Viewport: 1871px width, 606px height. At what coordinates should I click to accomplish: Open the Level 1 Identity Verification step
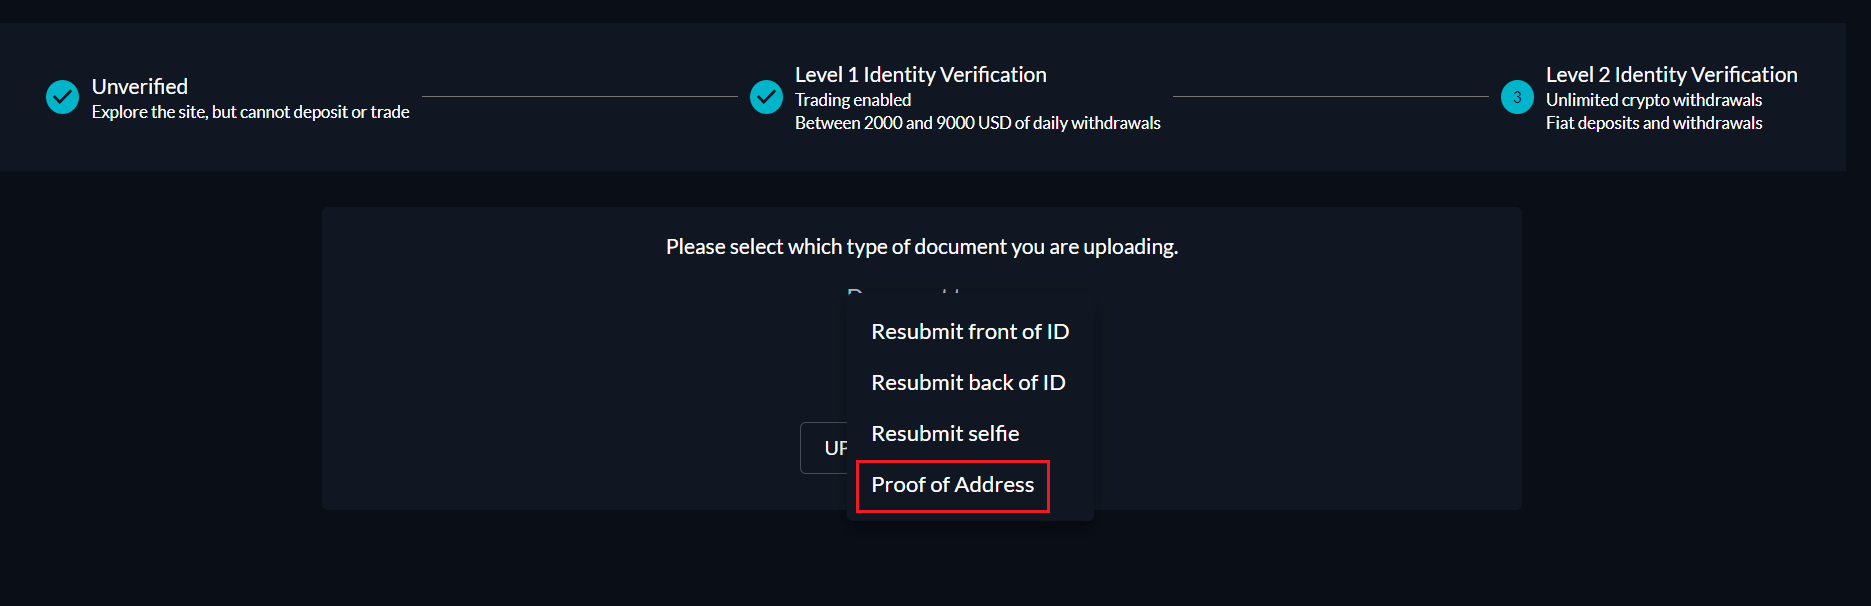pyautogui.click(x=920, y=75)
